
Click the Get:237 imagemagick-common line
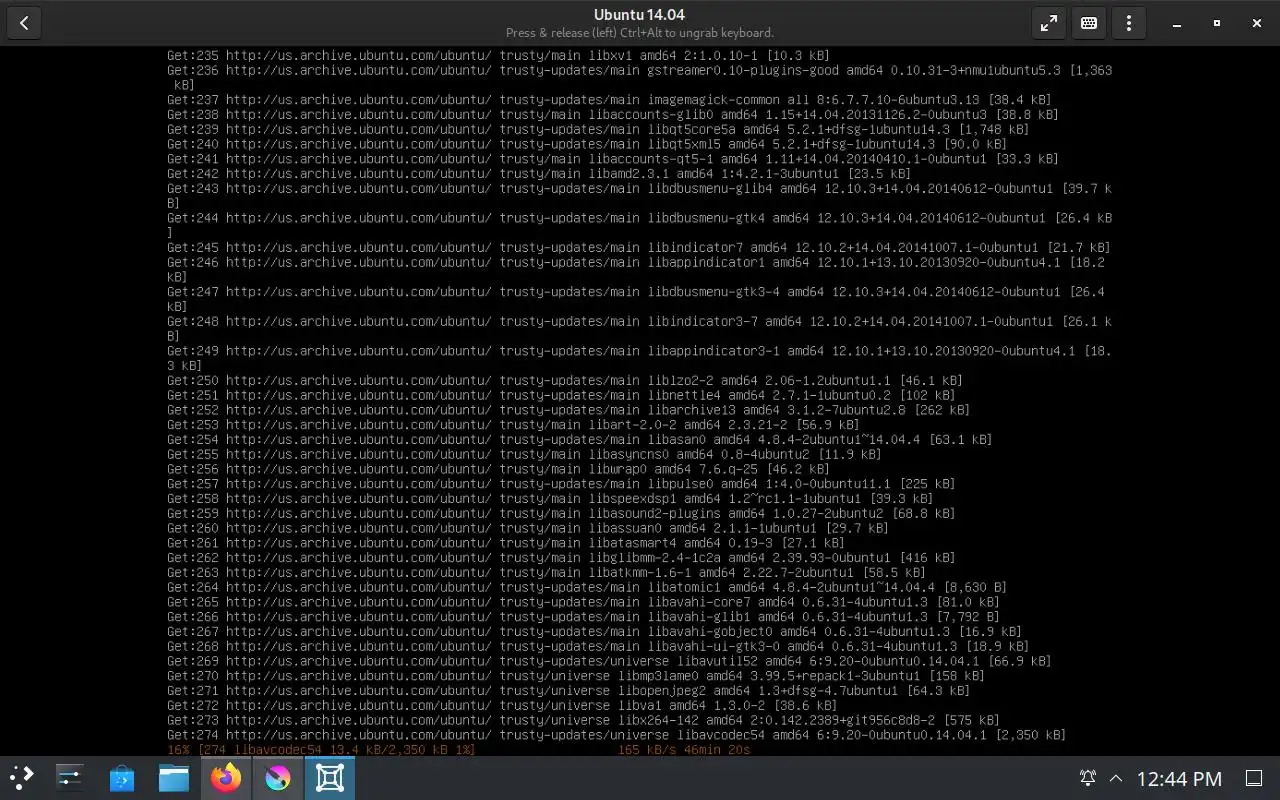[609, 100]
